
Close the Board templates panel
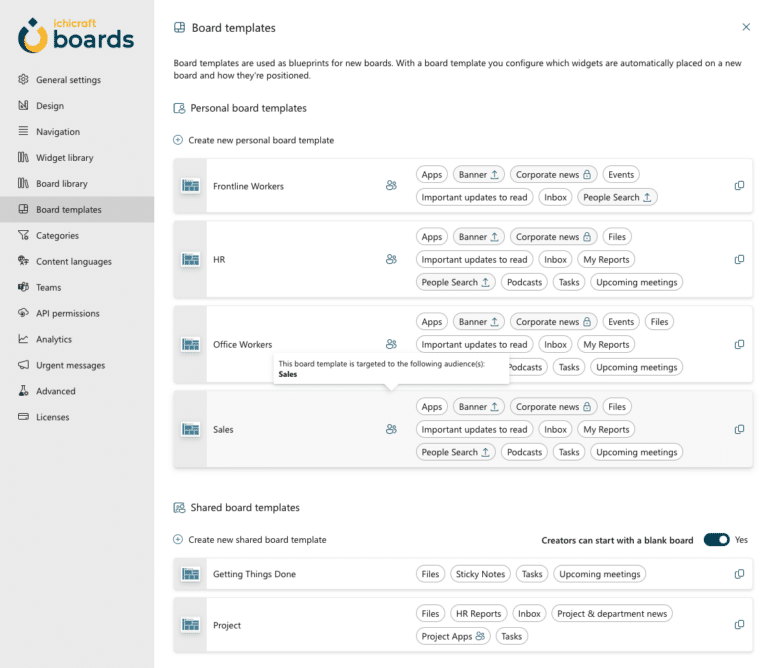pos(746,27)
